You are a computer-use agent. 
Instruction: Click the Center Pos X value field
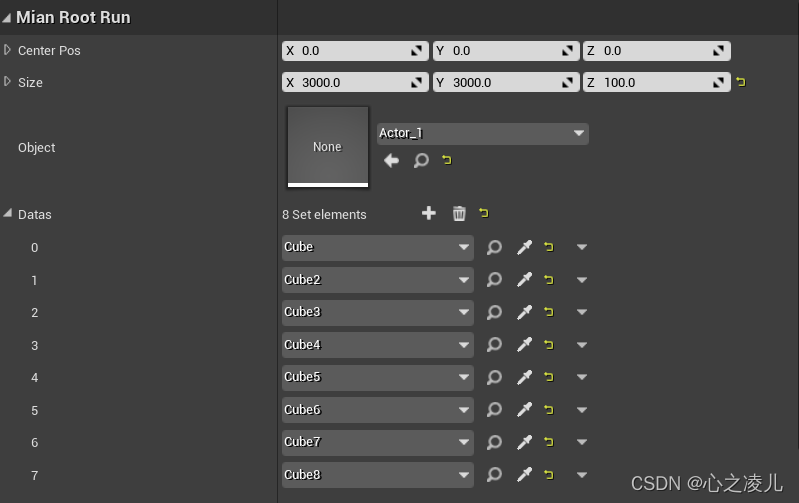[x=355, y=51]
